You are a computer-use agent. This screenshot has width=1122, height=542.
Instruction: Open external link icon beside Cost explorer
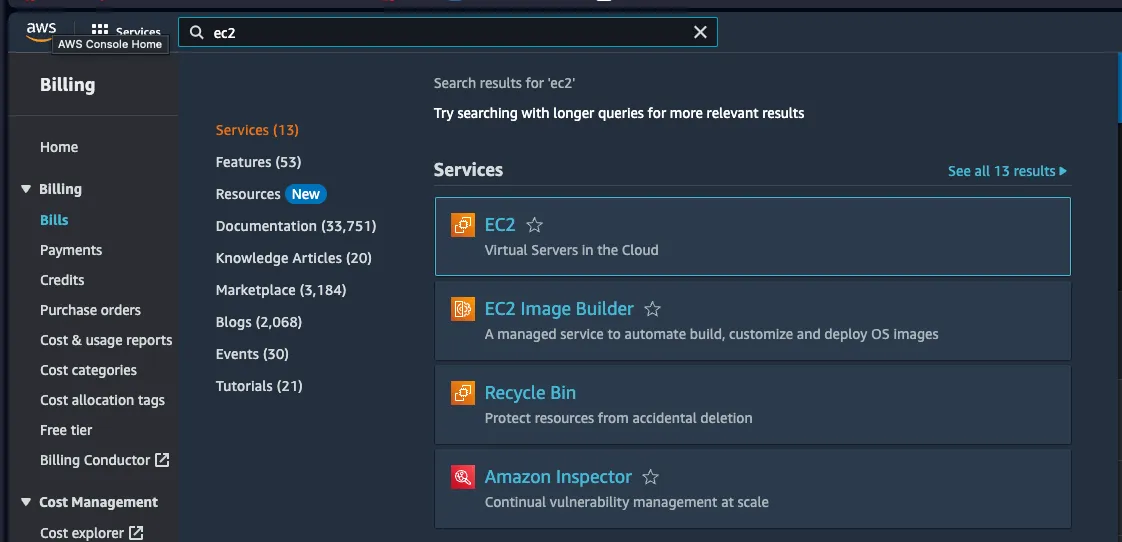[x=136, y=533]
